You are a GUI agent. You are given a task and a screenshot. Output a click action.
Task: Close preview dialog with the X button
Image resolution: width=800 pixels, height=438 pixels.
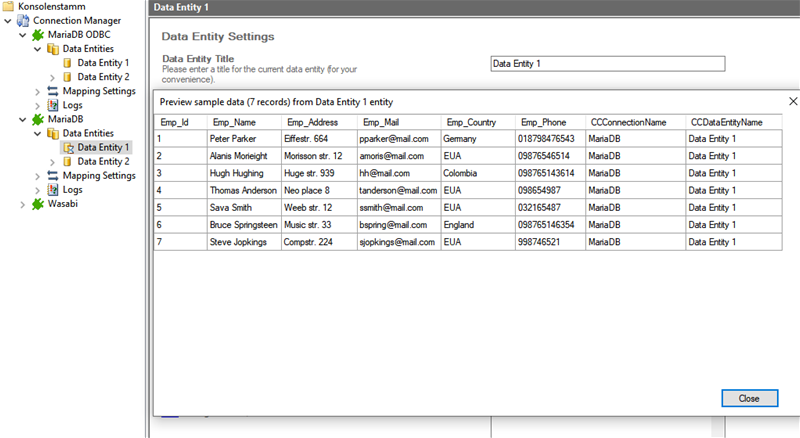click(792, 101)
